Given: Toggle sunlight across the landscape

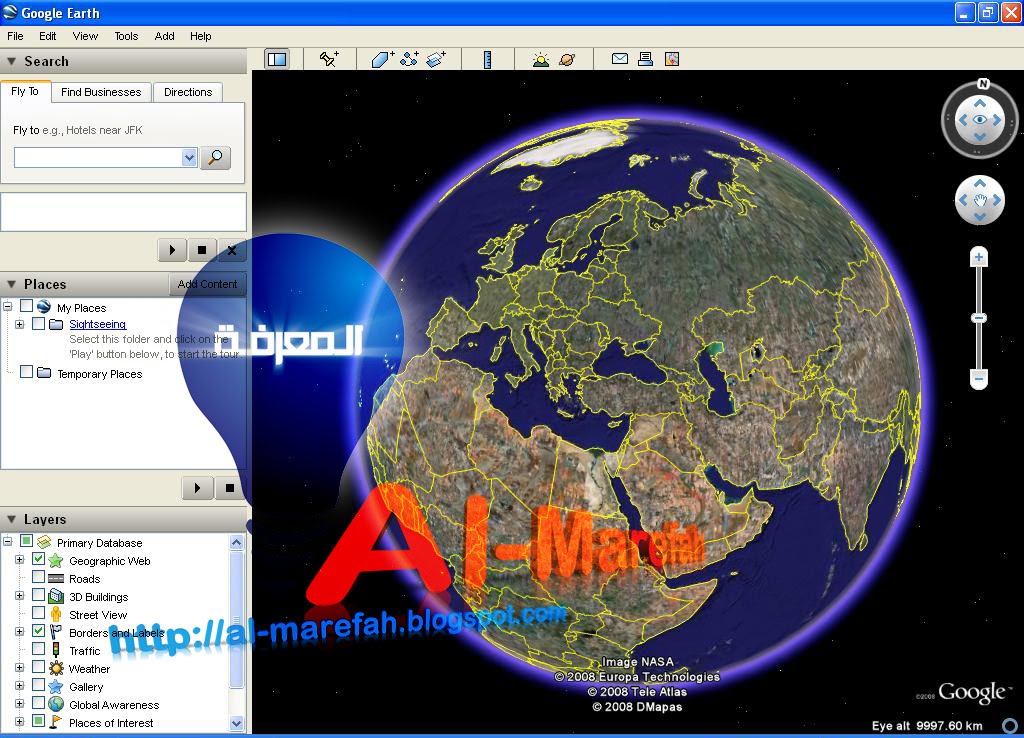Looking at the screenshot, I should pyautogui.click(x=539, y=59).
